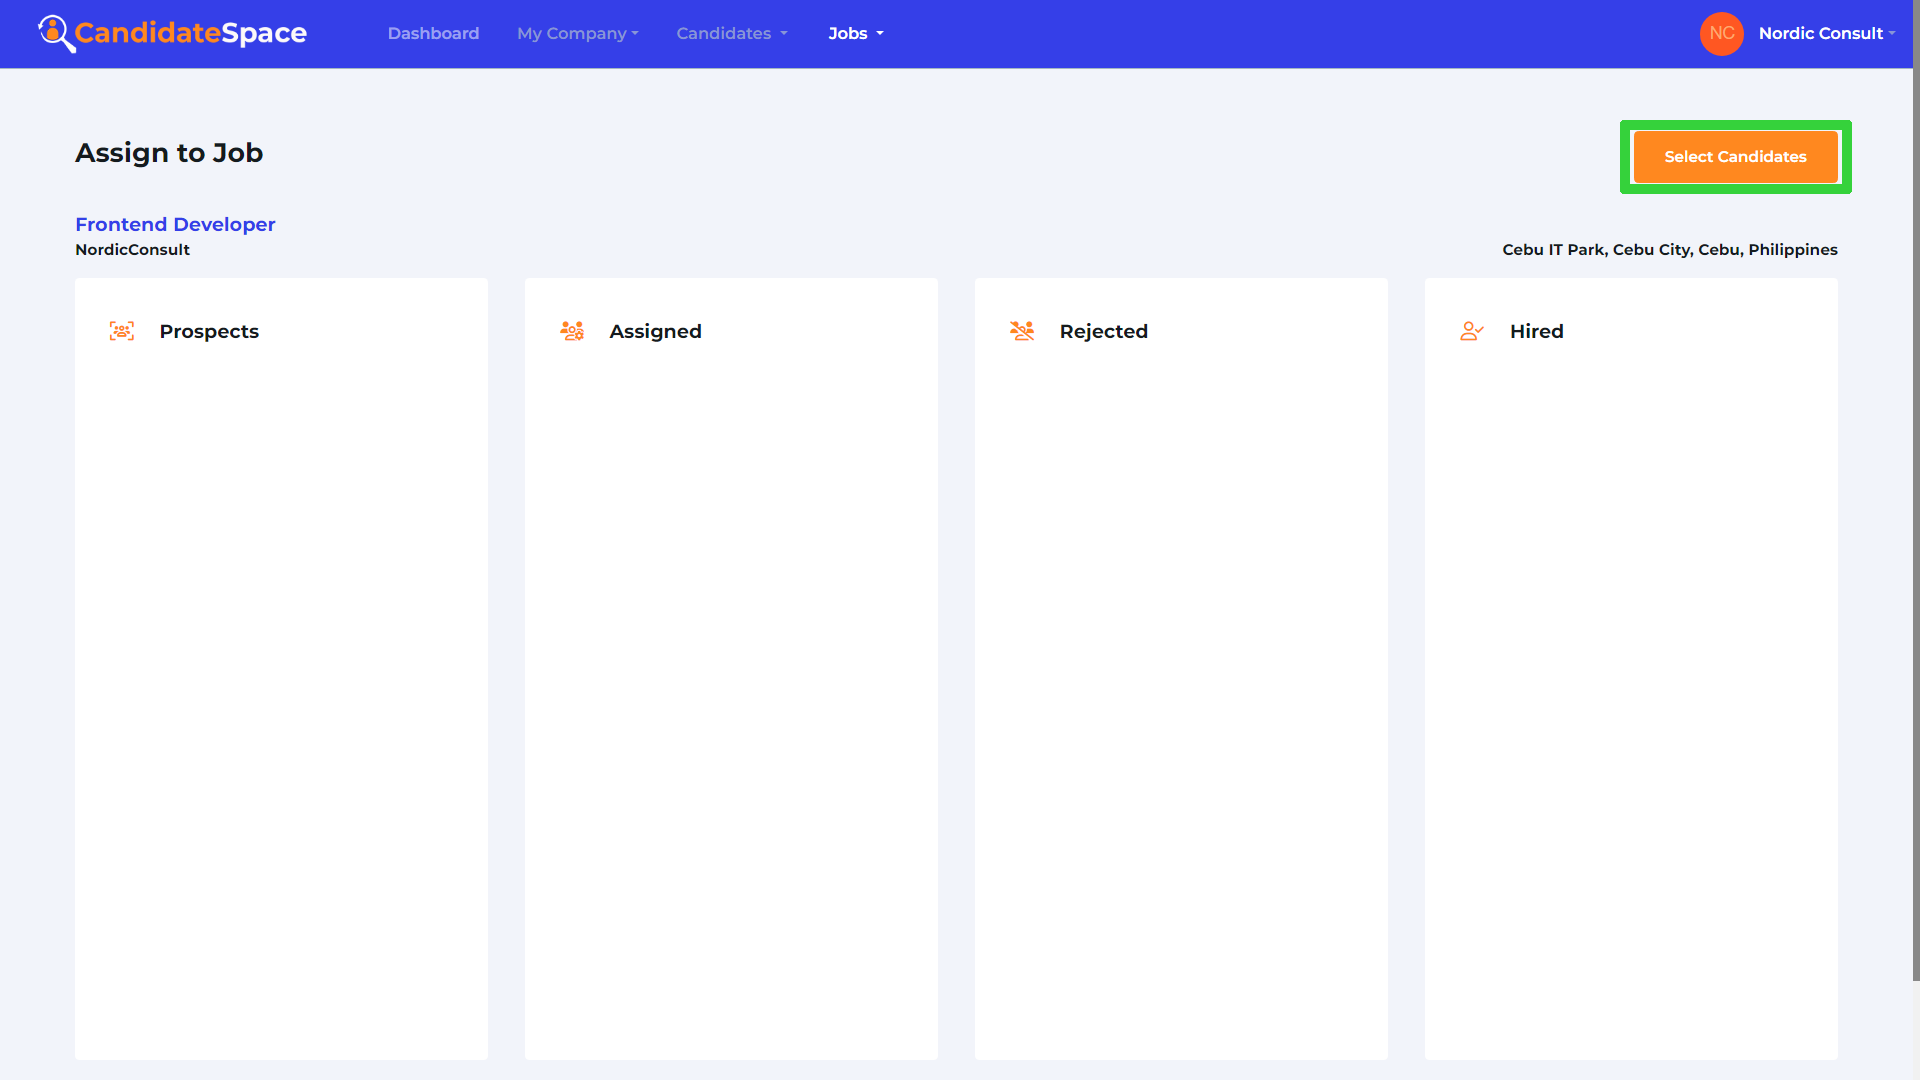The height and width of the screenshot is (1080, 1920).
Task: Click the Assigned column icon
Action: 572,330
